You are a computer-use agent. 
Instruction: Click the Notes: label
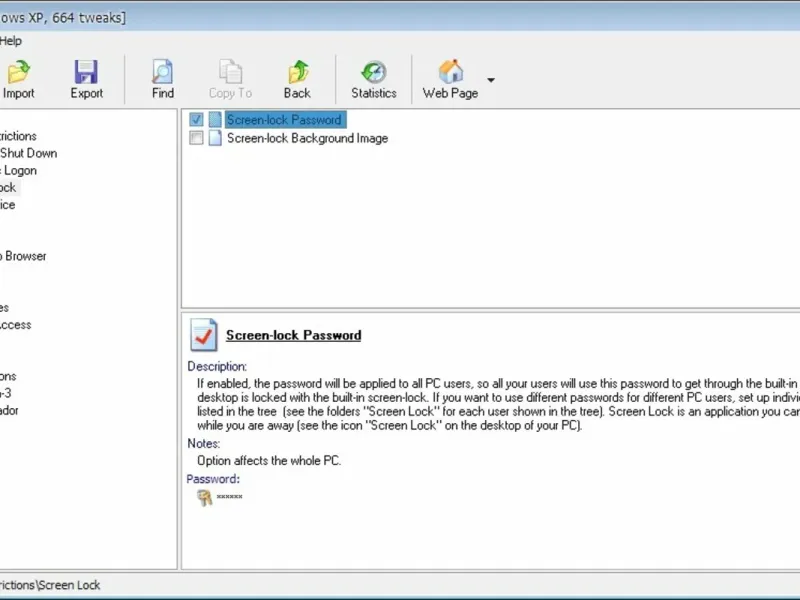pyautogui.click(x=204, y=443)
